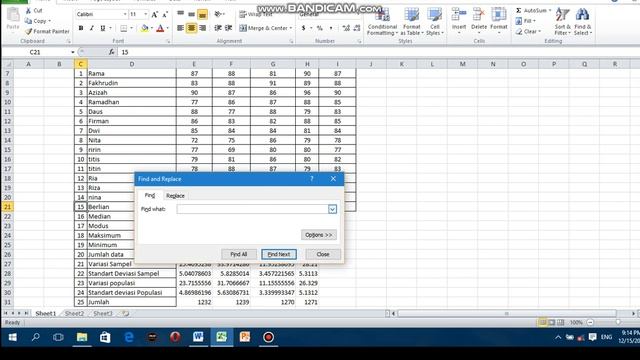This screenshot has height=360, width=640.
Task: Apply the red font color
Action: coord(160,28)
